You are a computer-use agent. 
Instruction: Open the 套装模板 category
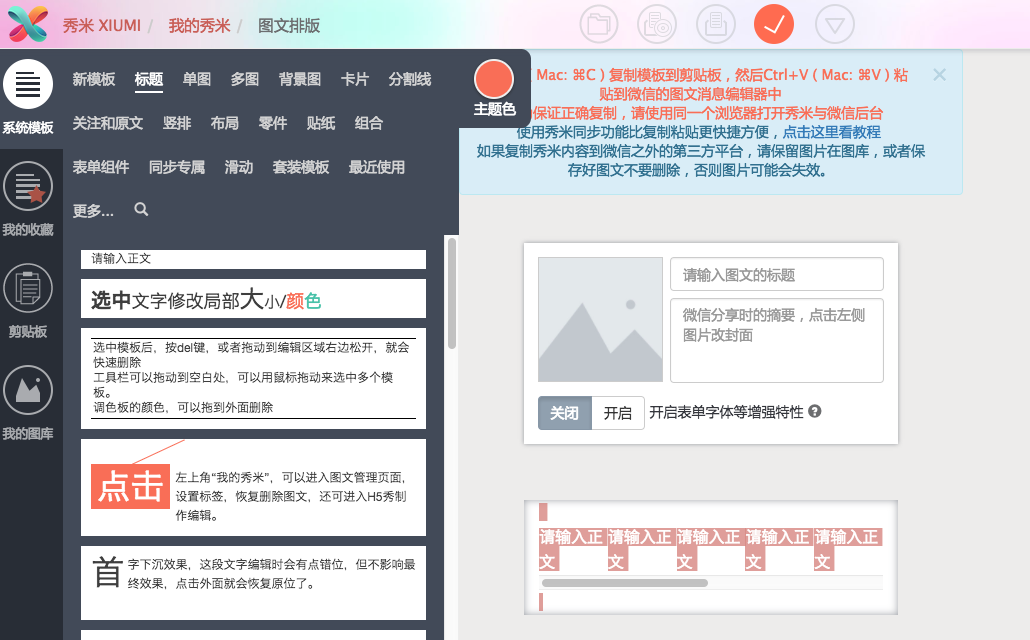(301, 168)
